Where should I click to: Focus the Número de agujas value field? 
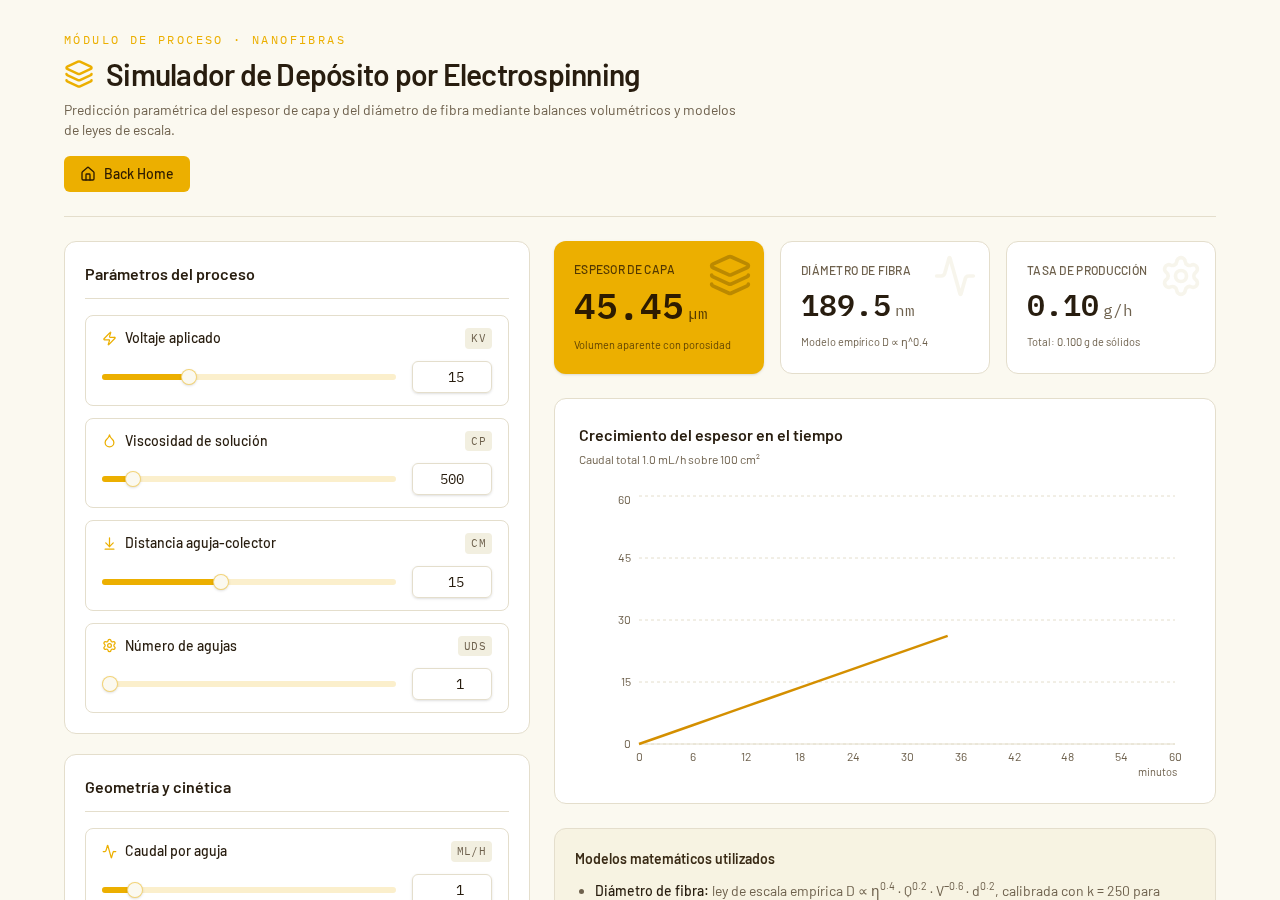(x=452, y=684)
